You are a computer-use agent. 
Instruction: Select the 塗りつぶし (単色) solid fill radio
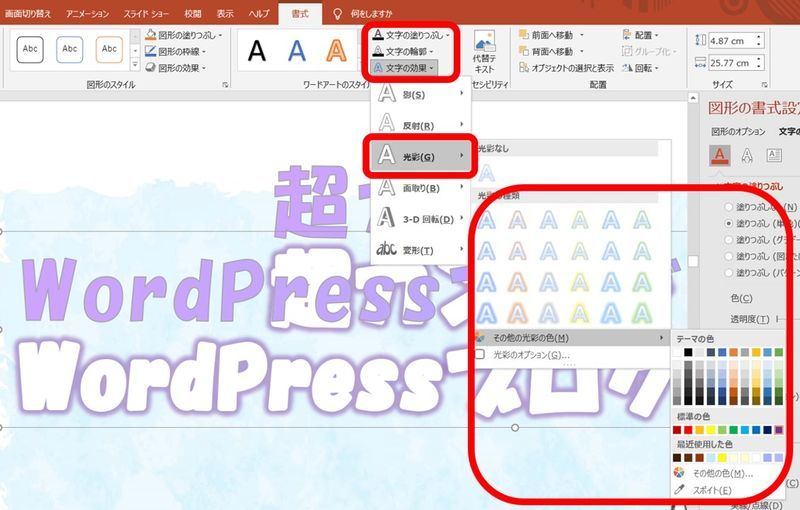click(729, 223)
